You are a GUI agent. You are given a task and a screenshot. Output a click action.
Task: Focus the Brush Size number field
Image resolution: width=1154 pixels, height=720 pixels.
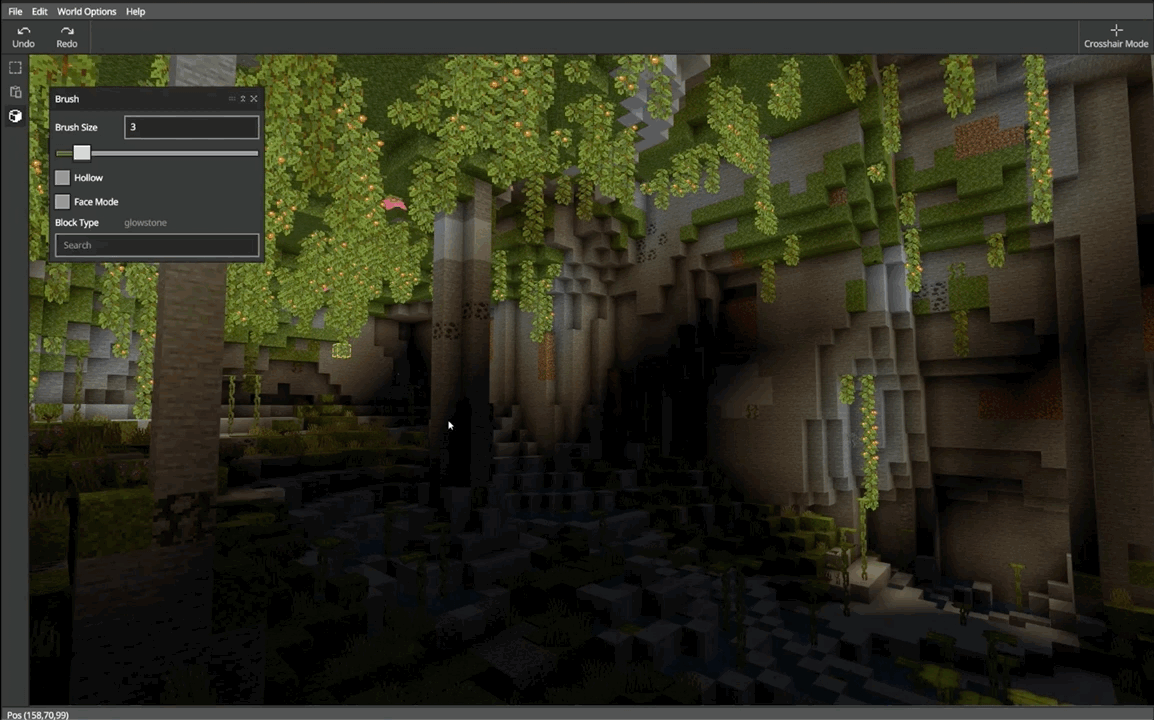tap(191, 127)
